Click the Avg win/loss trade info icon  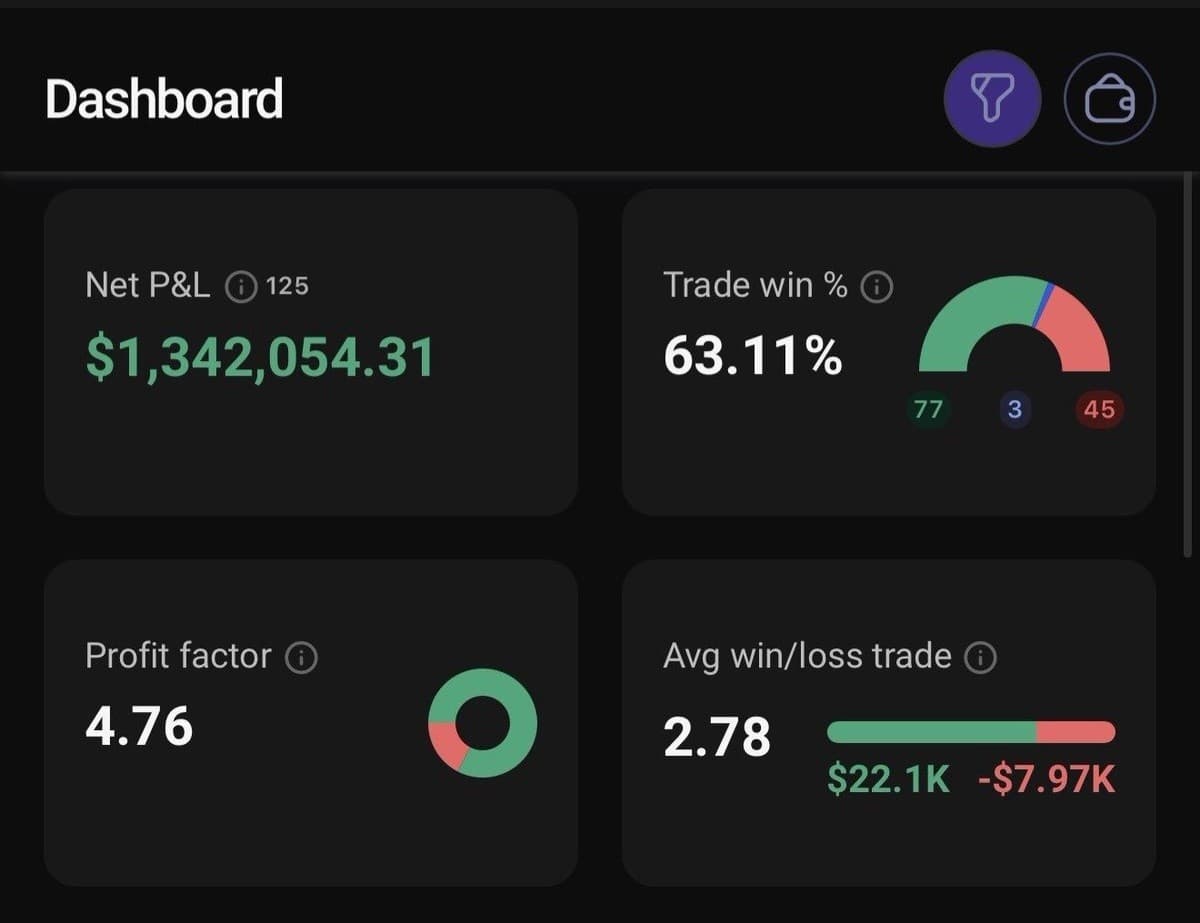coord(981,657)
